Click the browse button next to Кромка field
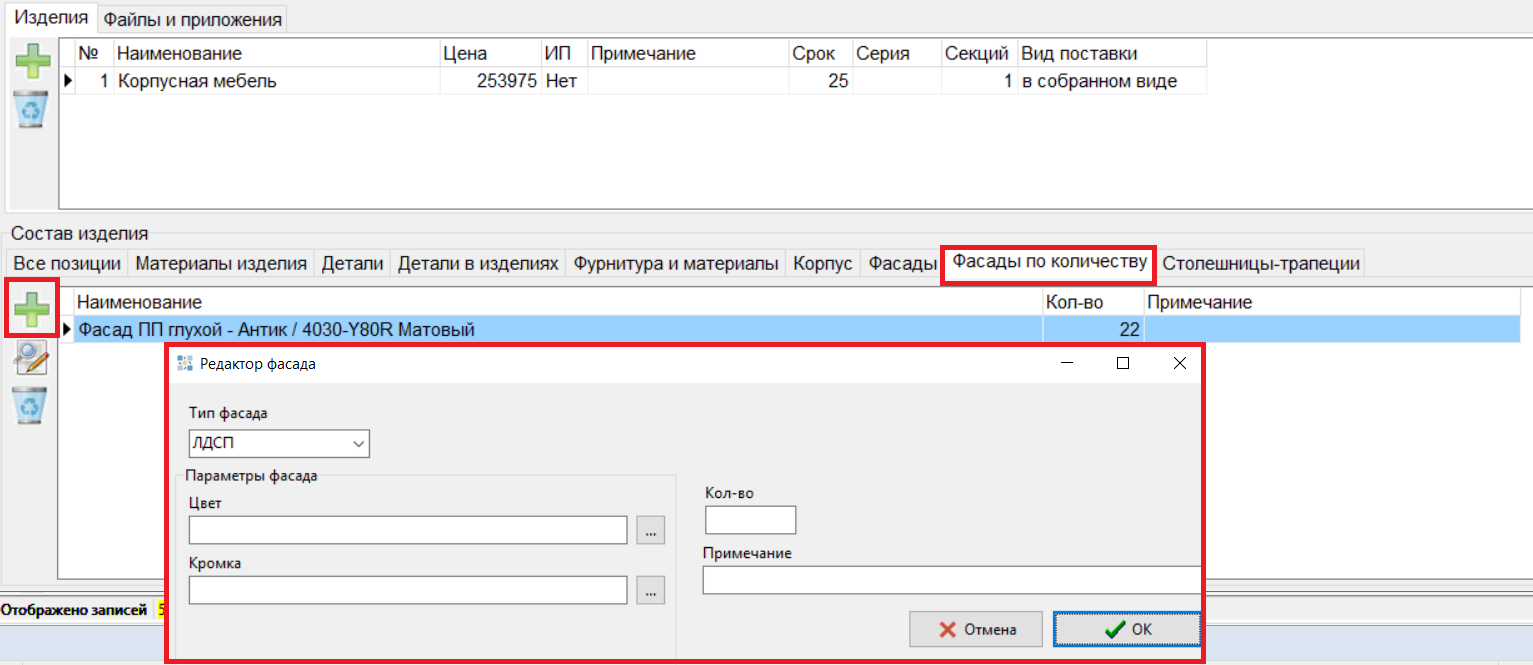This screenshot has width=1533, height=665. point(650,590)
